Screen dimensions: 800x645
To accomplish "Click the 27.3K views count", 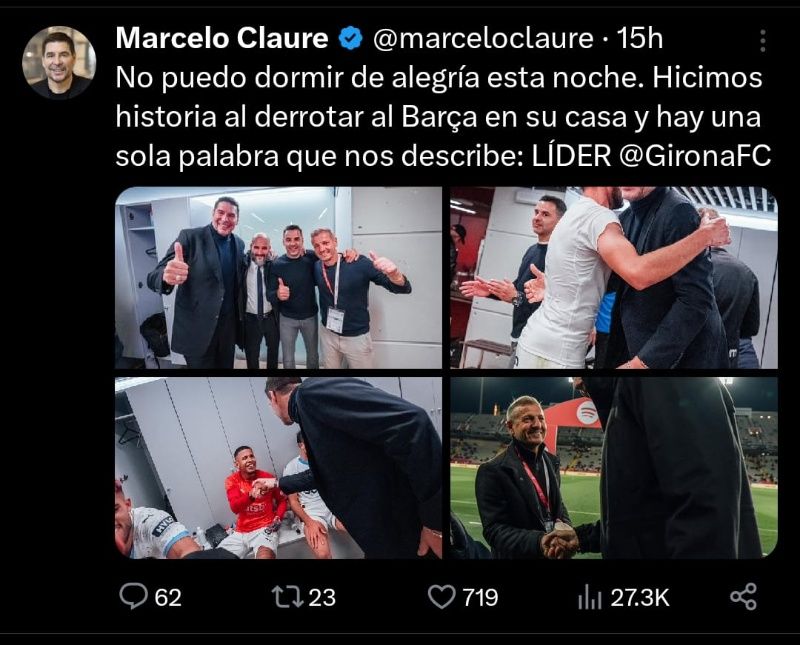I will (640, 598).
